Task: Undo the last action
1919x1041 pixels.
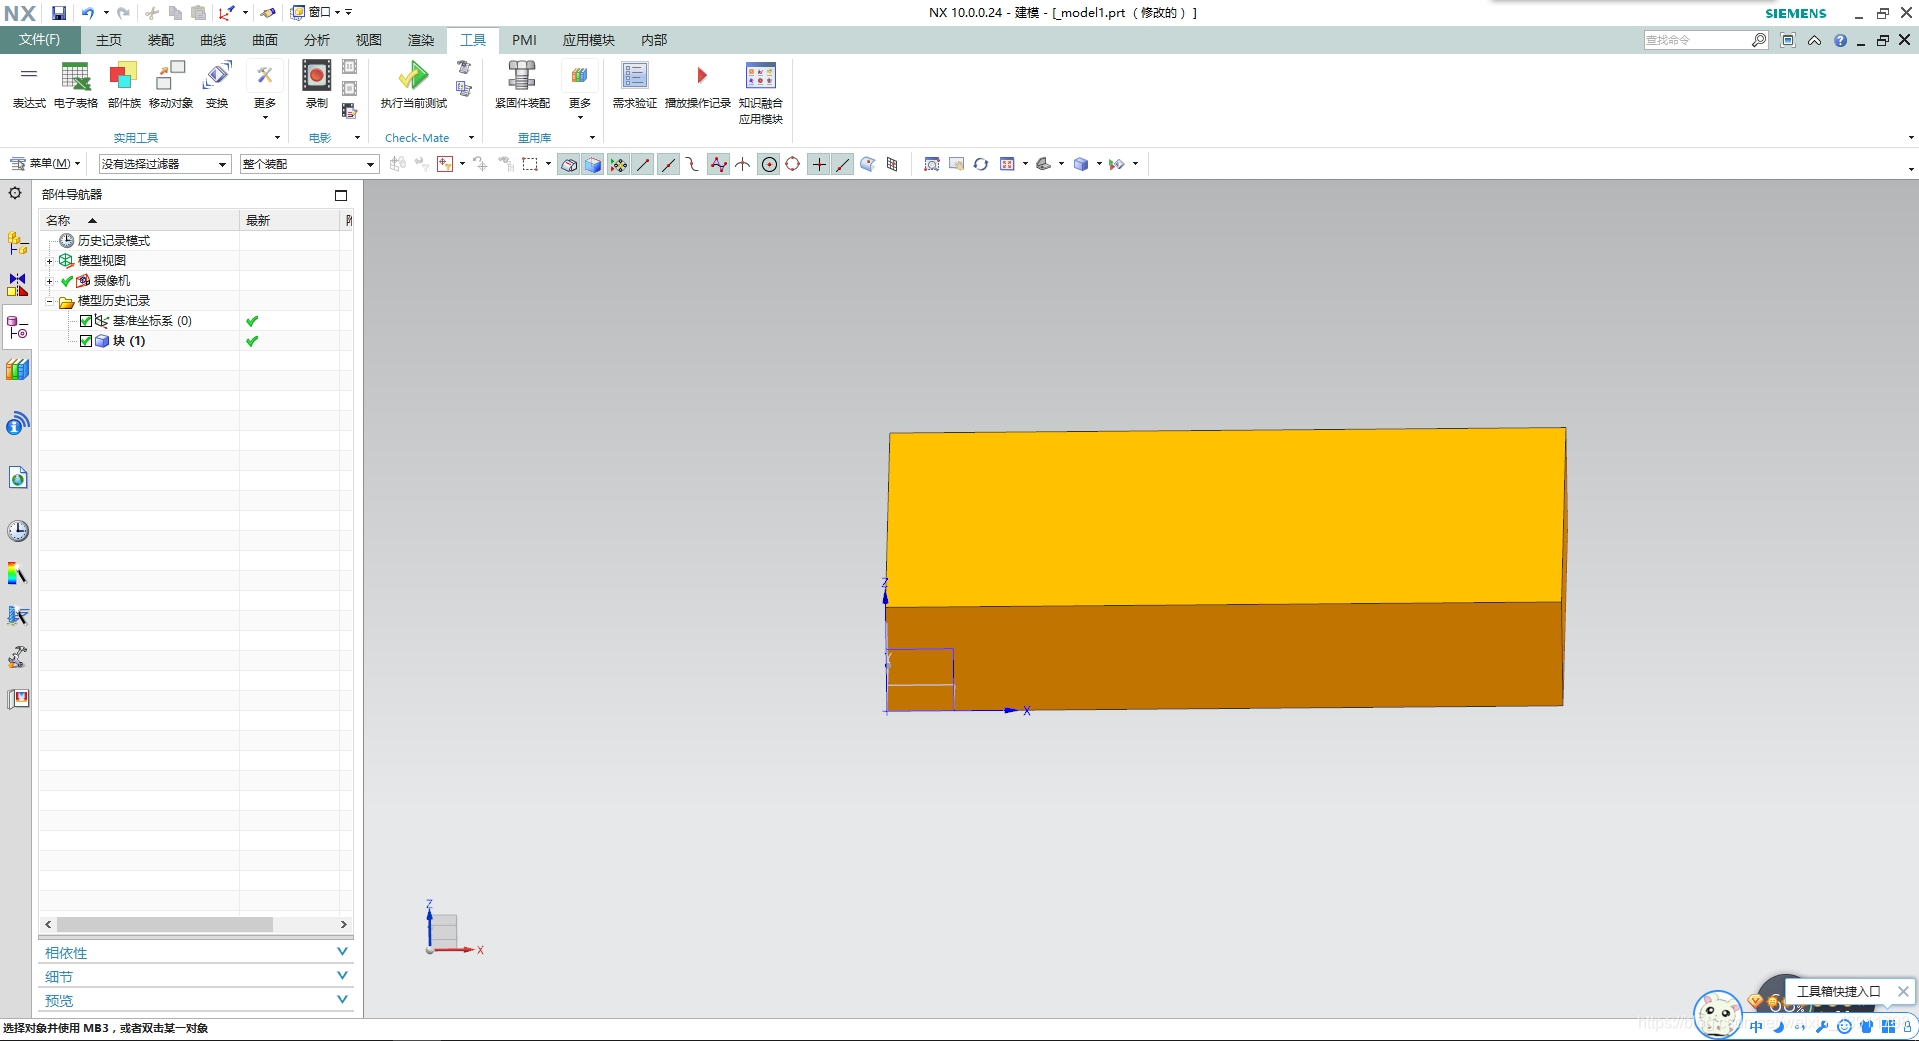Action: click(x=88, y=13)
